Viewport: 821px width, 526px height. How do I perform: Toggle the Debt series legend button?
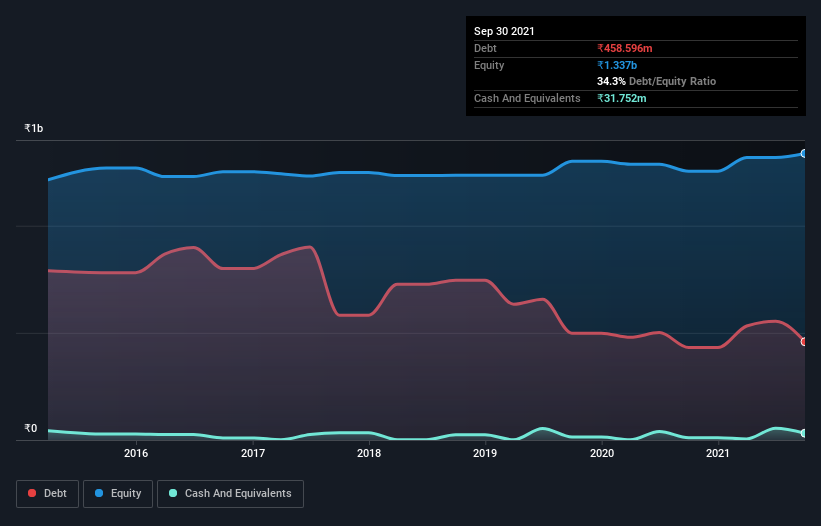point(48,494)
